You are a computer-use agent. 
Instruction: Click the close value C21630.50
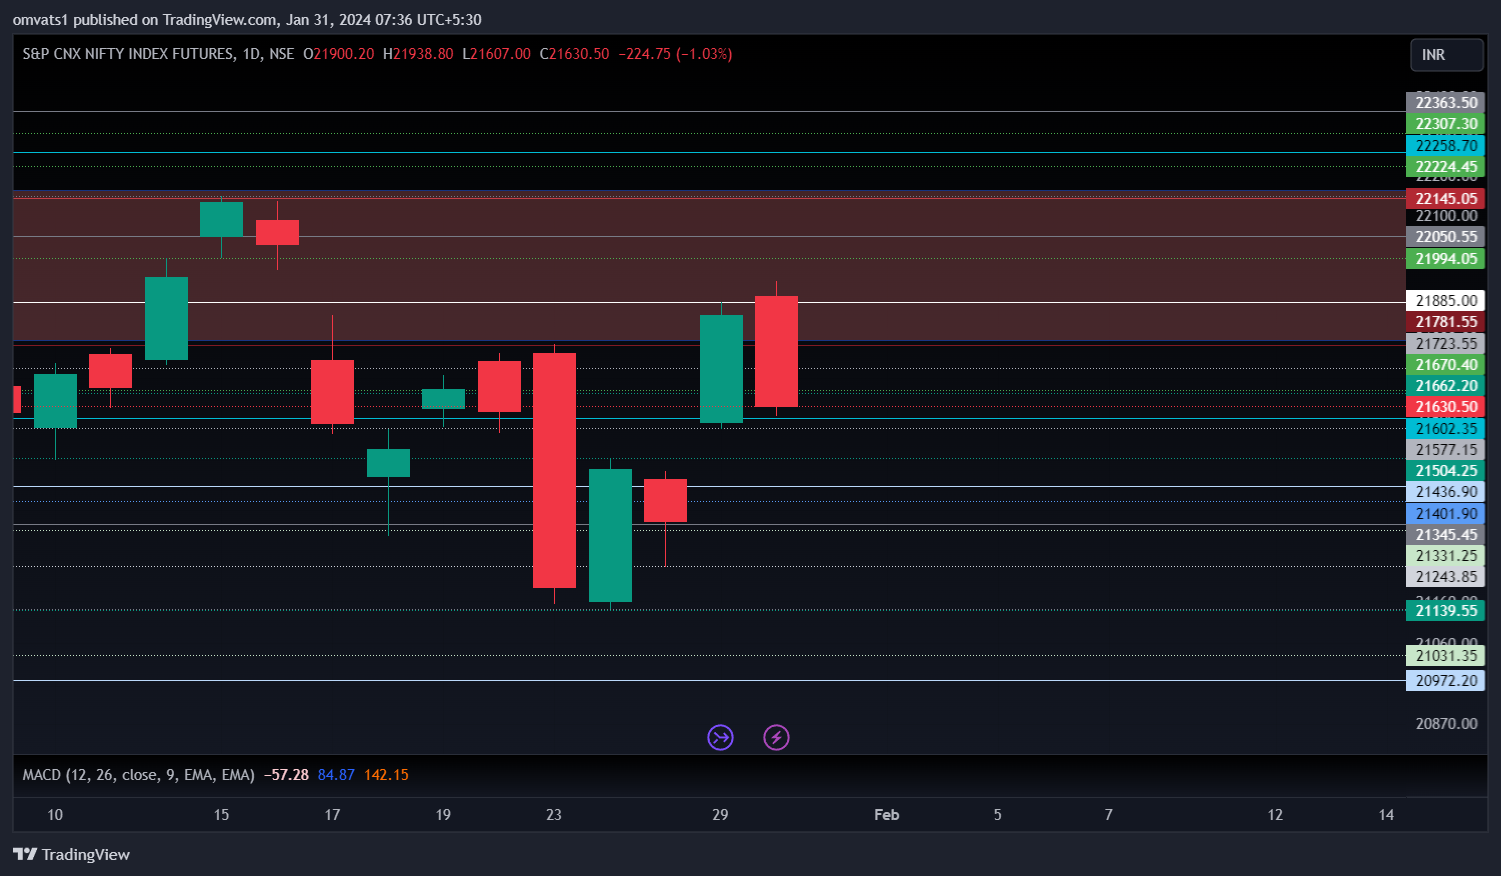coord(575,54)
